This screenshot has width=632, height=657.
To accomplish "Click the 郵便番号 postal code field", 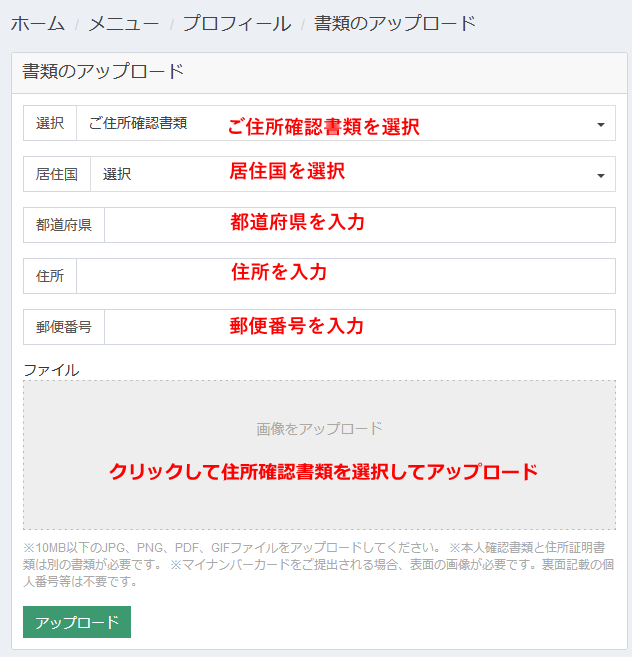I will point(360,327).
